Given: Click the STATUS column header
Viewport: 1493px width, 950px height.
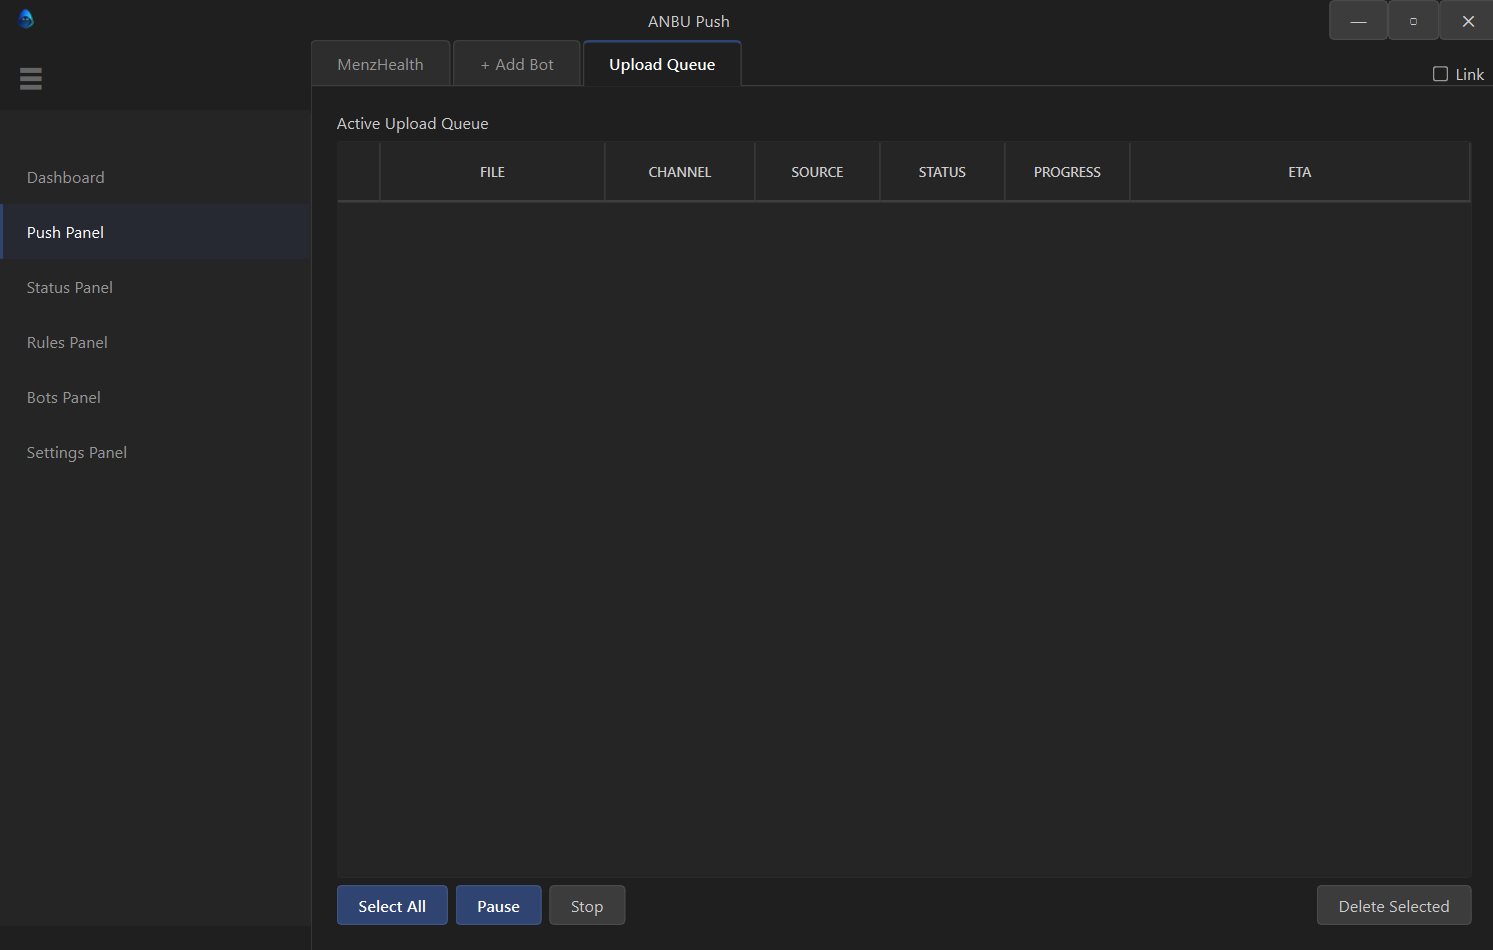Looking at the screenshot, I should (x=941, y=171).
